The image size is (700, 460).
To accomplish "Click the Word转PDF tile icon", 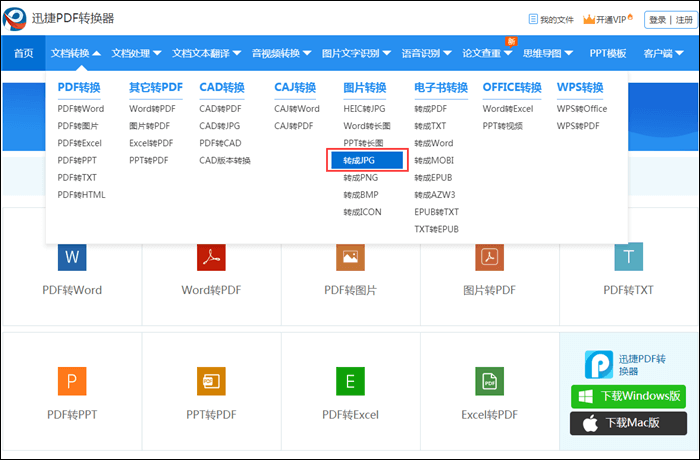I will point(211,257).
